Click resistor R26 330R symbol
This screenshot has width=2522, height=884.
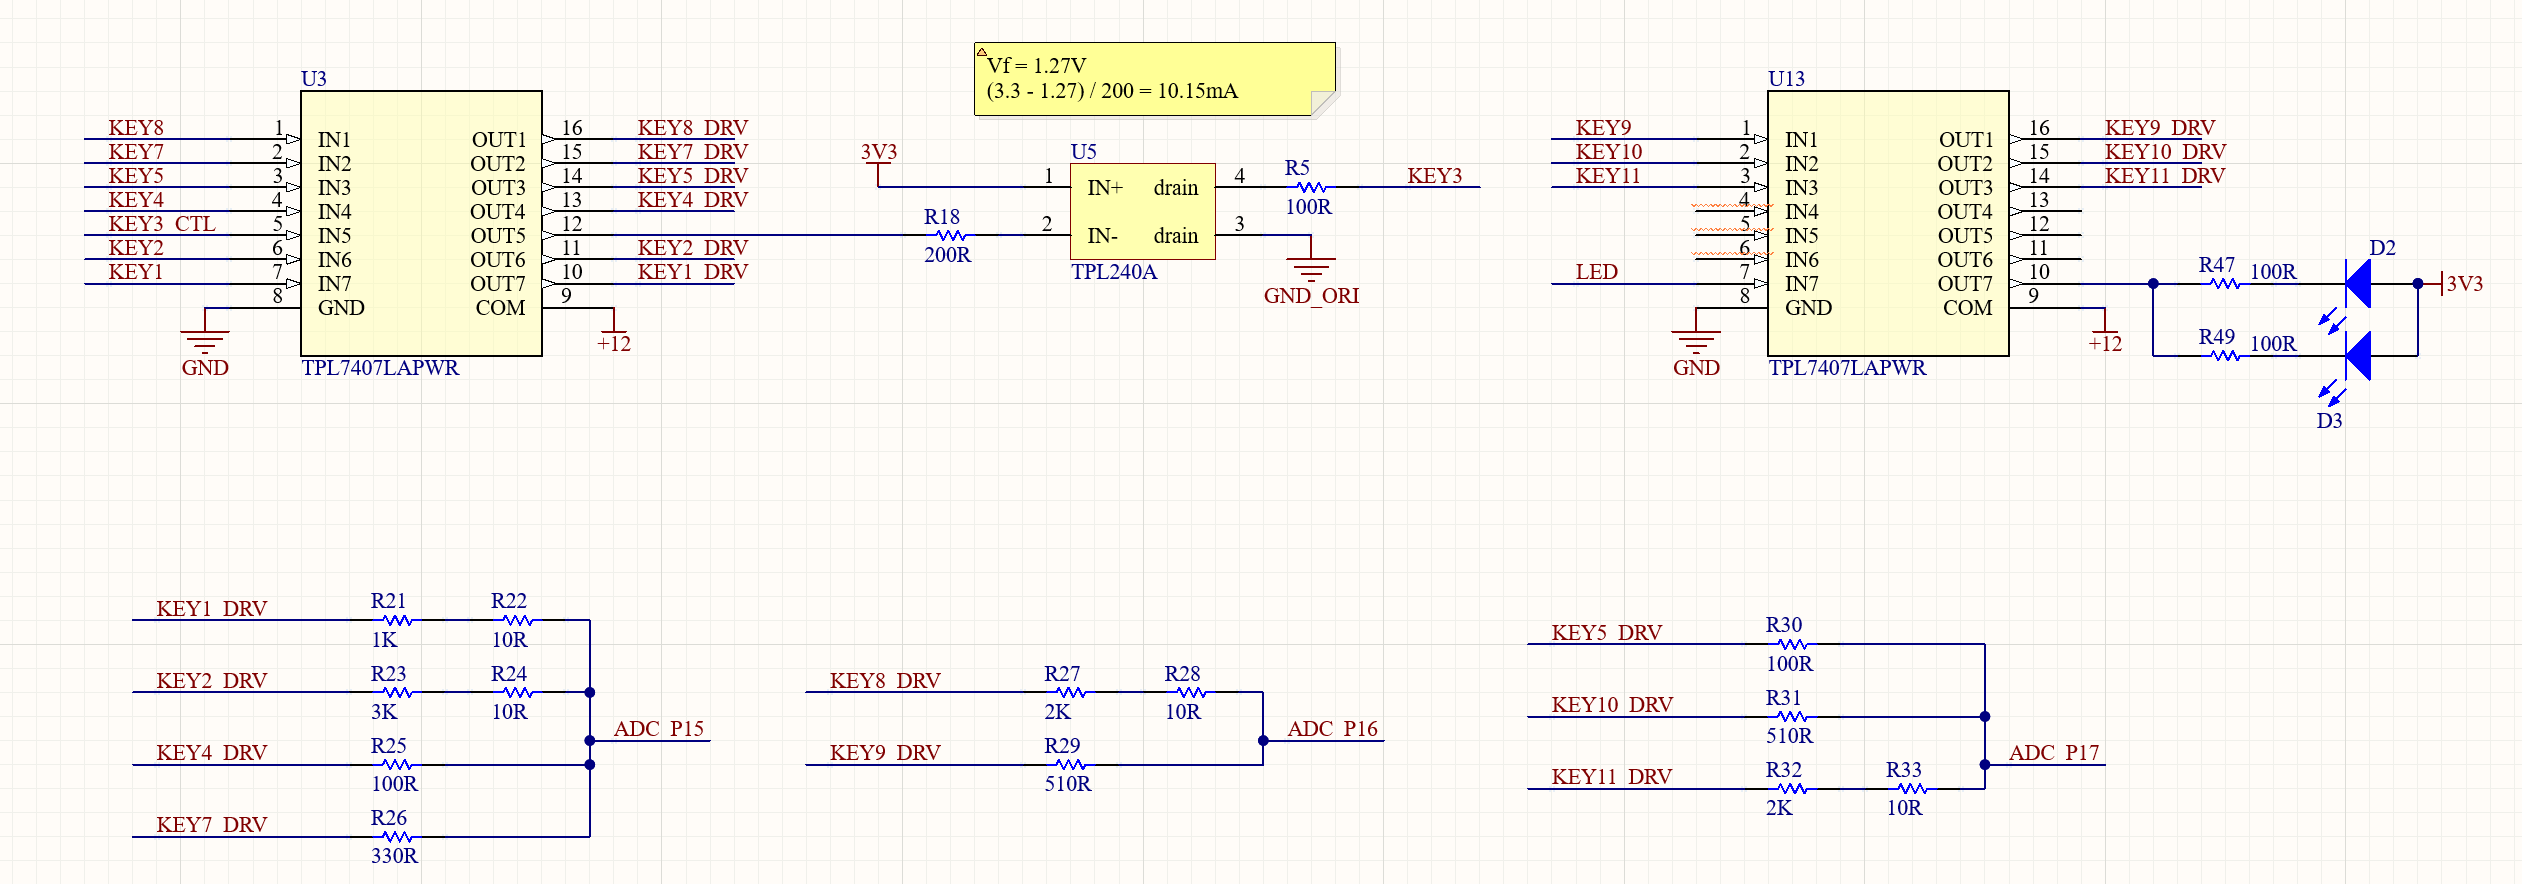click(x=397, y=837)
